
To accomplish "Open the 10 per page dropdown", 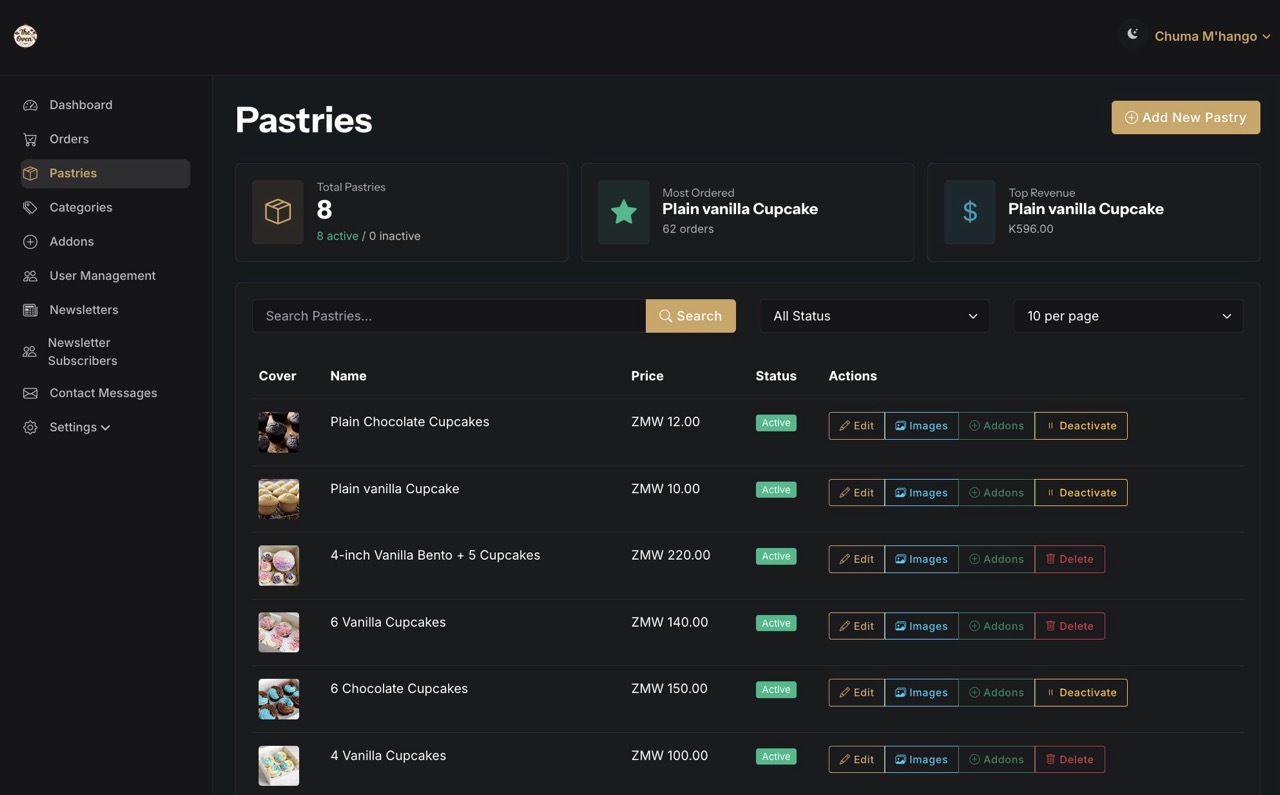I will tap(1128, 316).
